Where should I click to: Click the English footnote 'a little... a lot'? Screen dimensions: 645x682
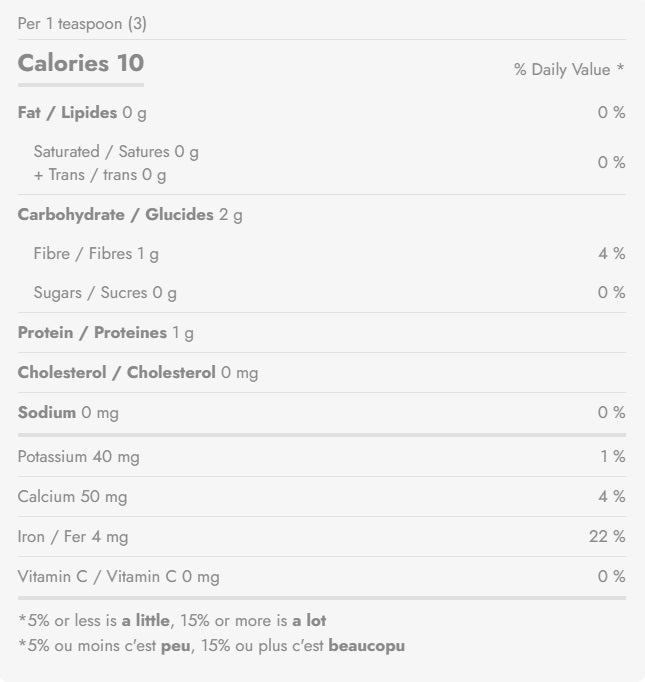click(x=172, y=621)
